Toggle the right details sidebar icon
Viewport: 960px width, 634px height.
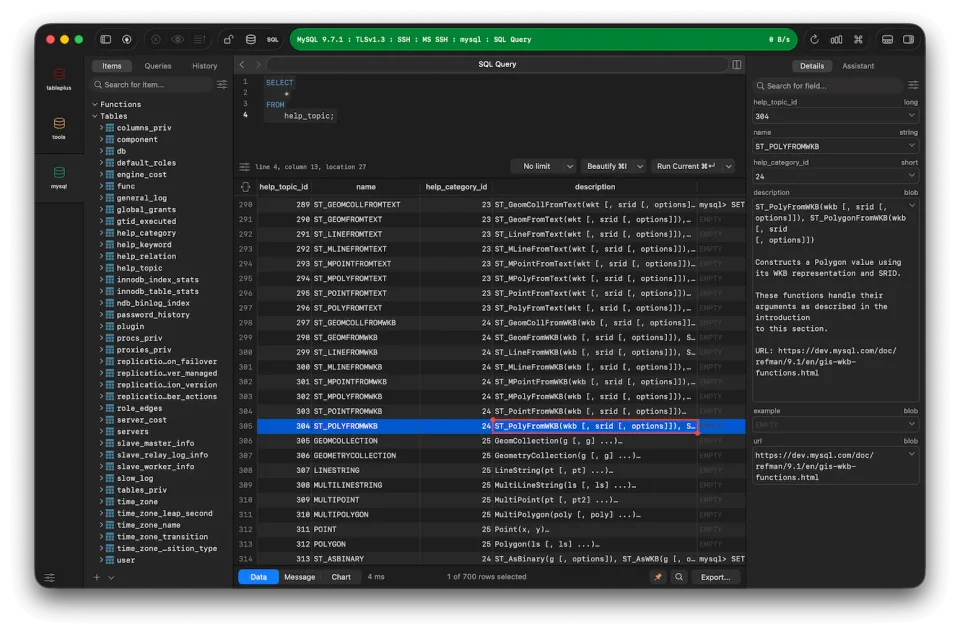909,39
